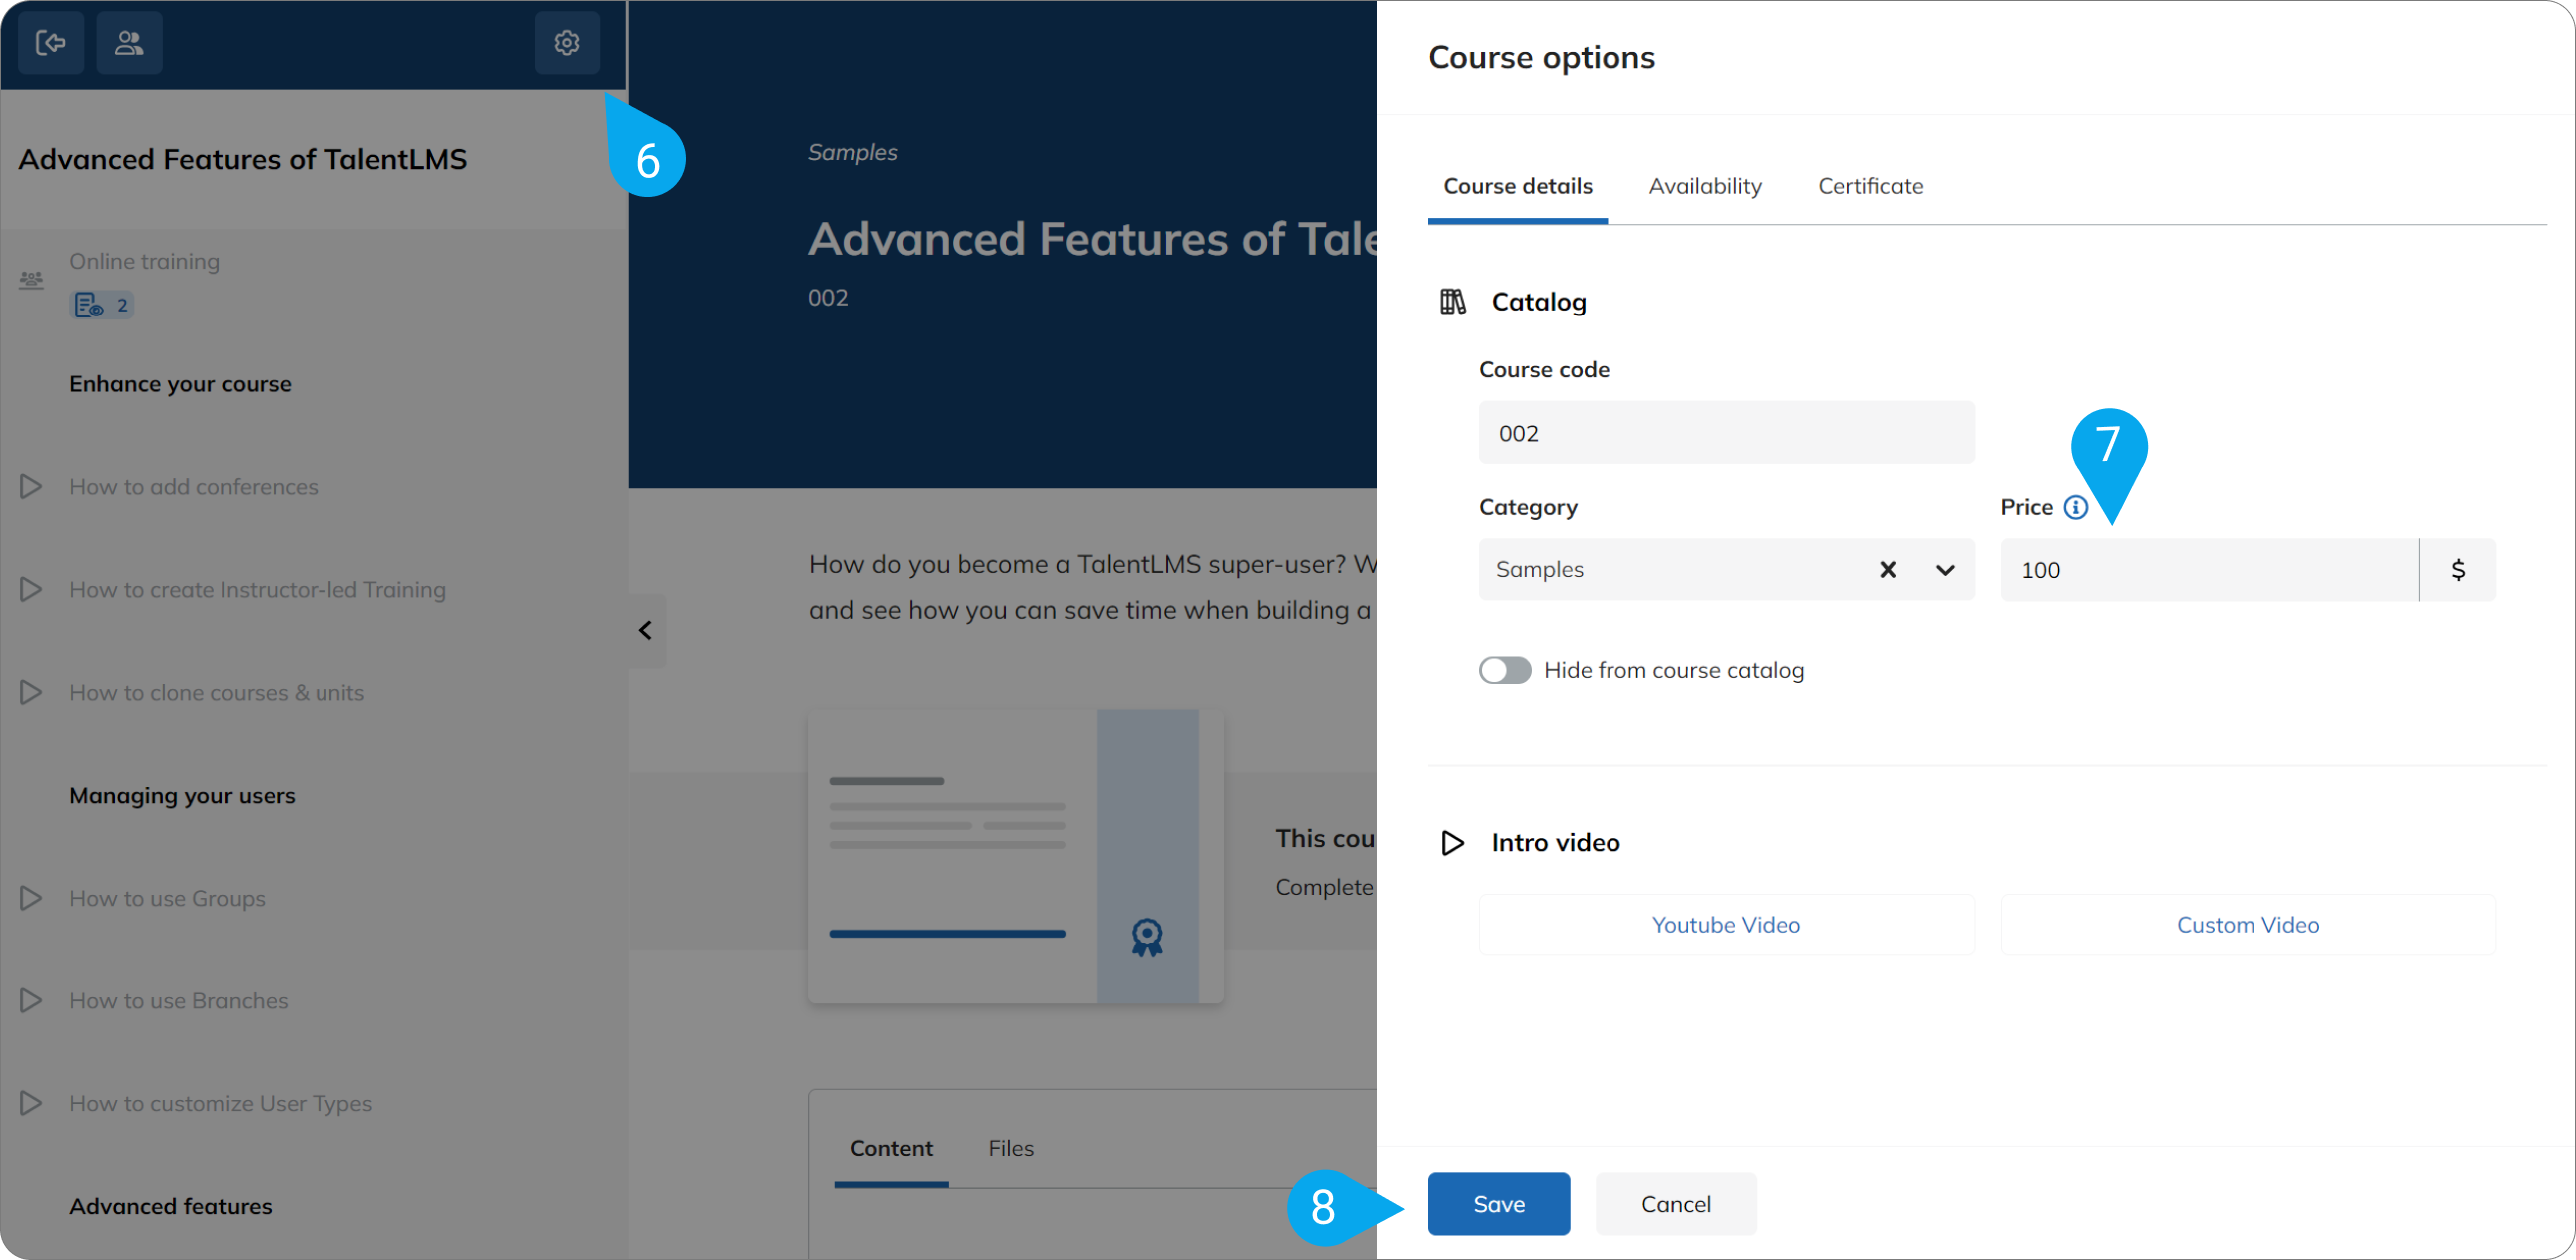This screenshot has height=1260, width=2576.
Task: Open How to use Groups unit
Action: [x=167, y=898]
